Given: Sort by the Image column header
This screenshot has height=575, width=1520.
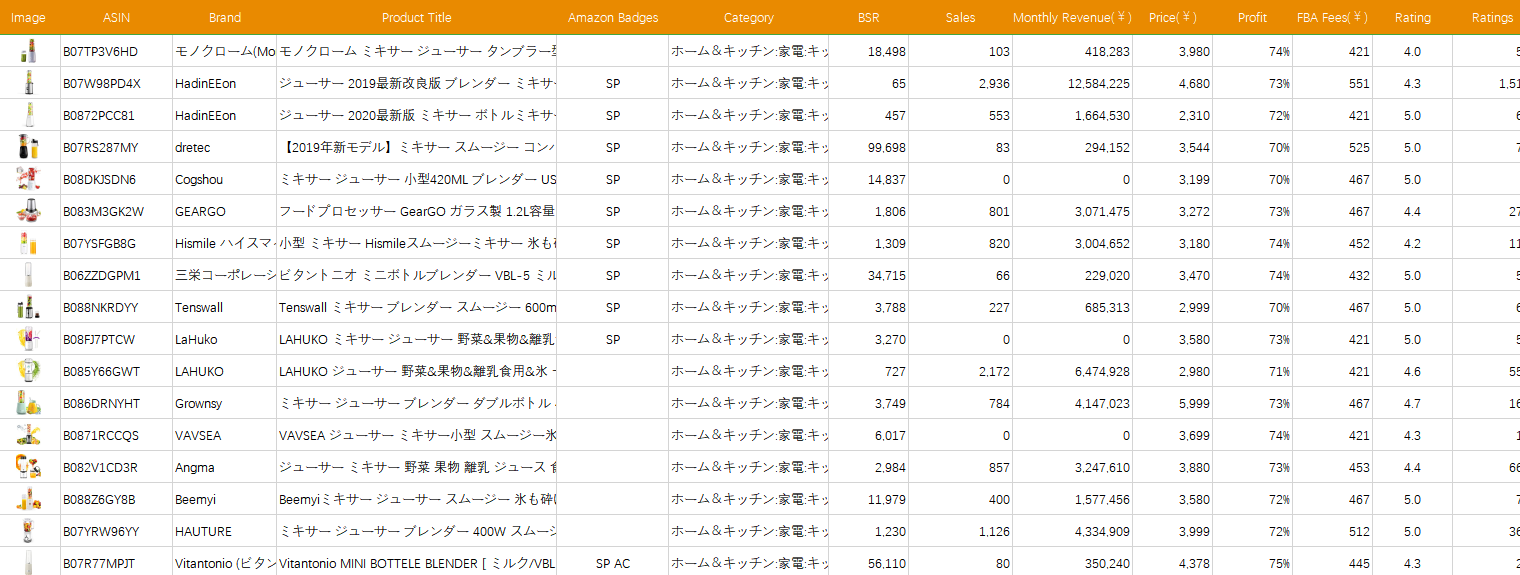Looking at the screenshot, I should coord(28,18).
